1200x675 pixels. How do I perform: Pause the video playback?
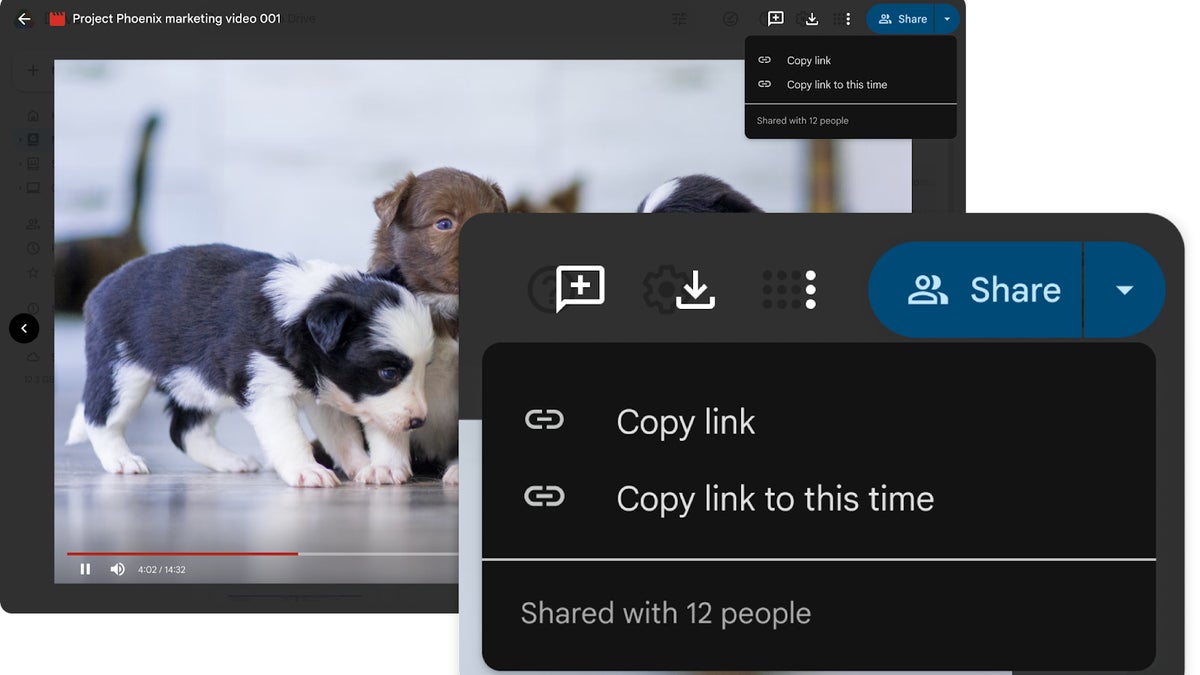coord(85,569)
